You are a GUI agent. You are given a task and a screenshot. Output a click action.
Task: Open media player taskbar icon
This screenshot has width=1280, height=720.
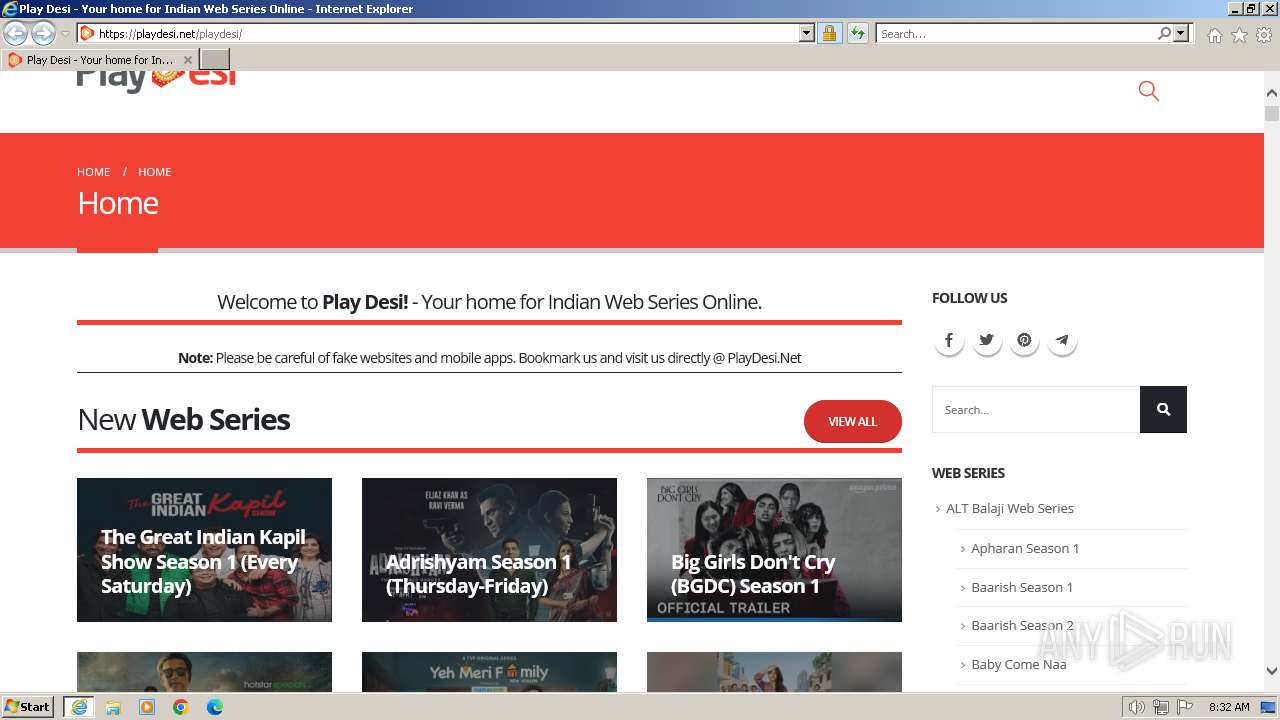coord(147,707)
